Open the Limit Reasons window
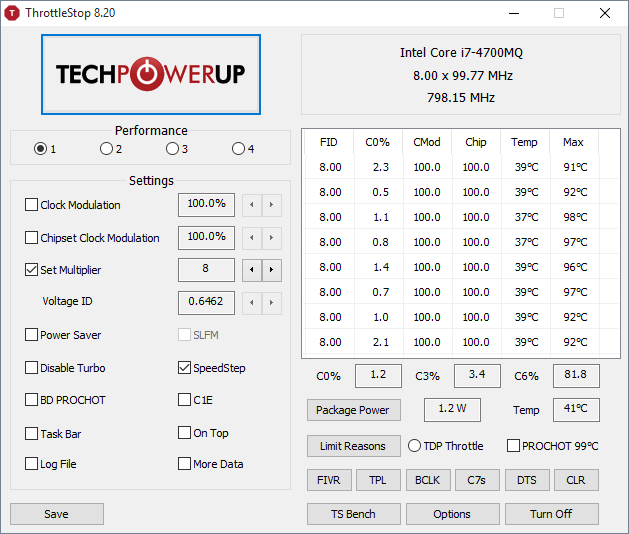This screenshot has height=534, width=629. (x=353, y=446)
